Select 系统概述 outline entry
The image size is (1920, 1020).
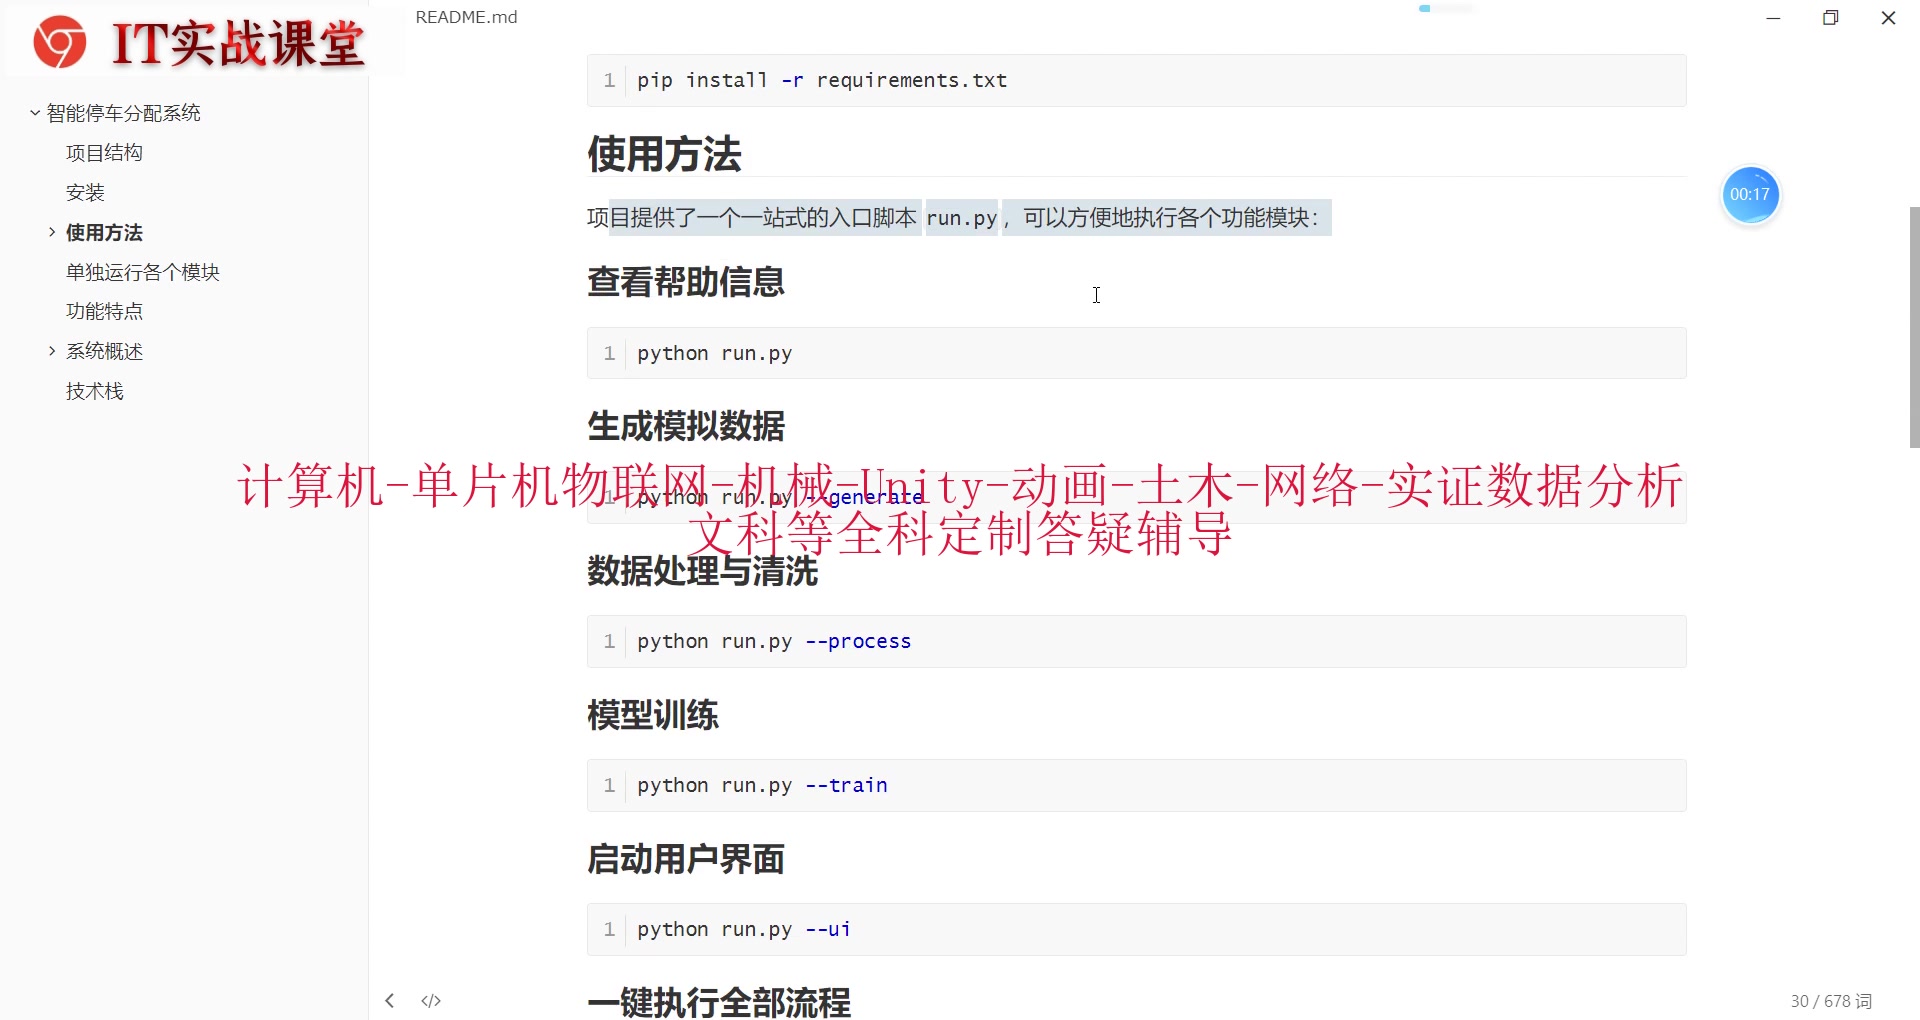[x=104, y=351]
